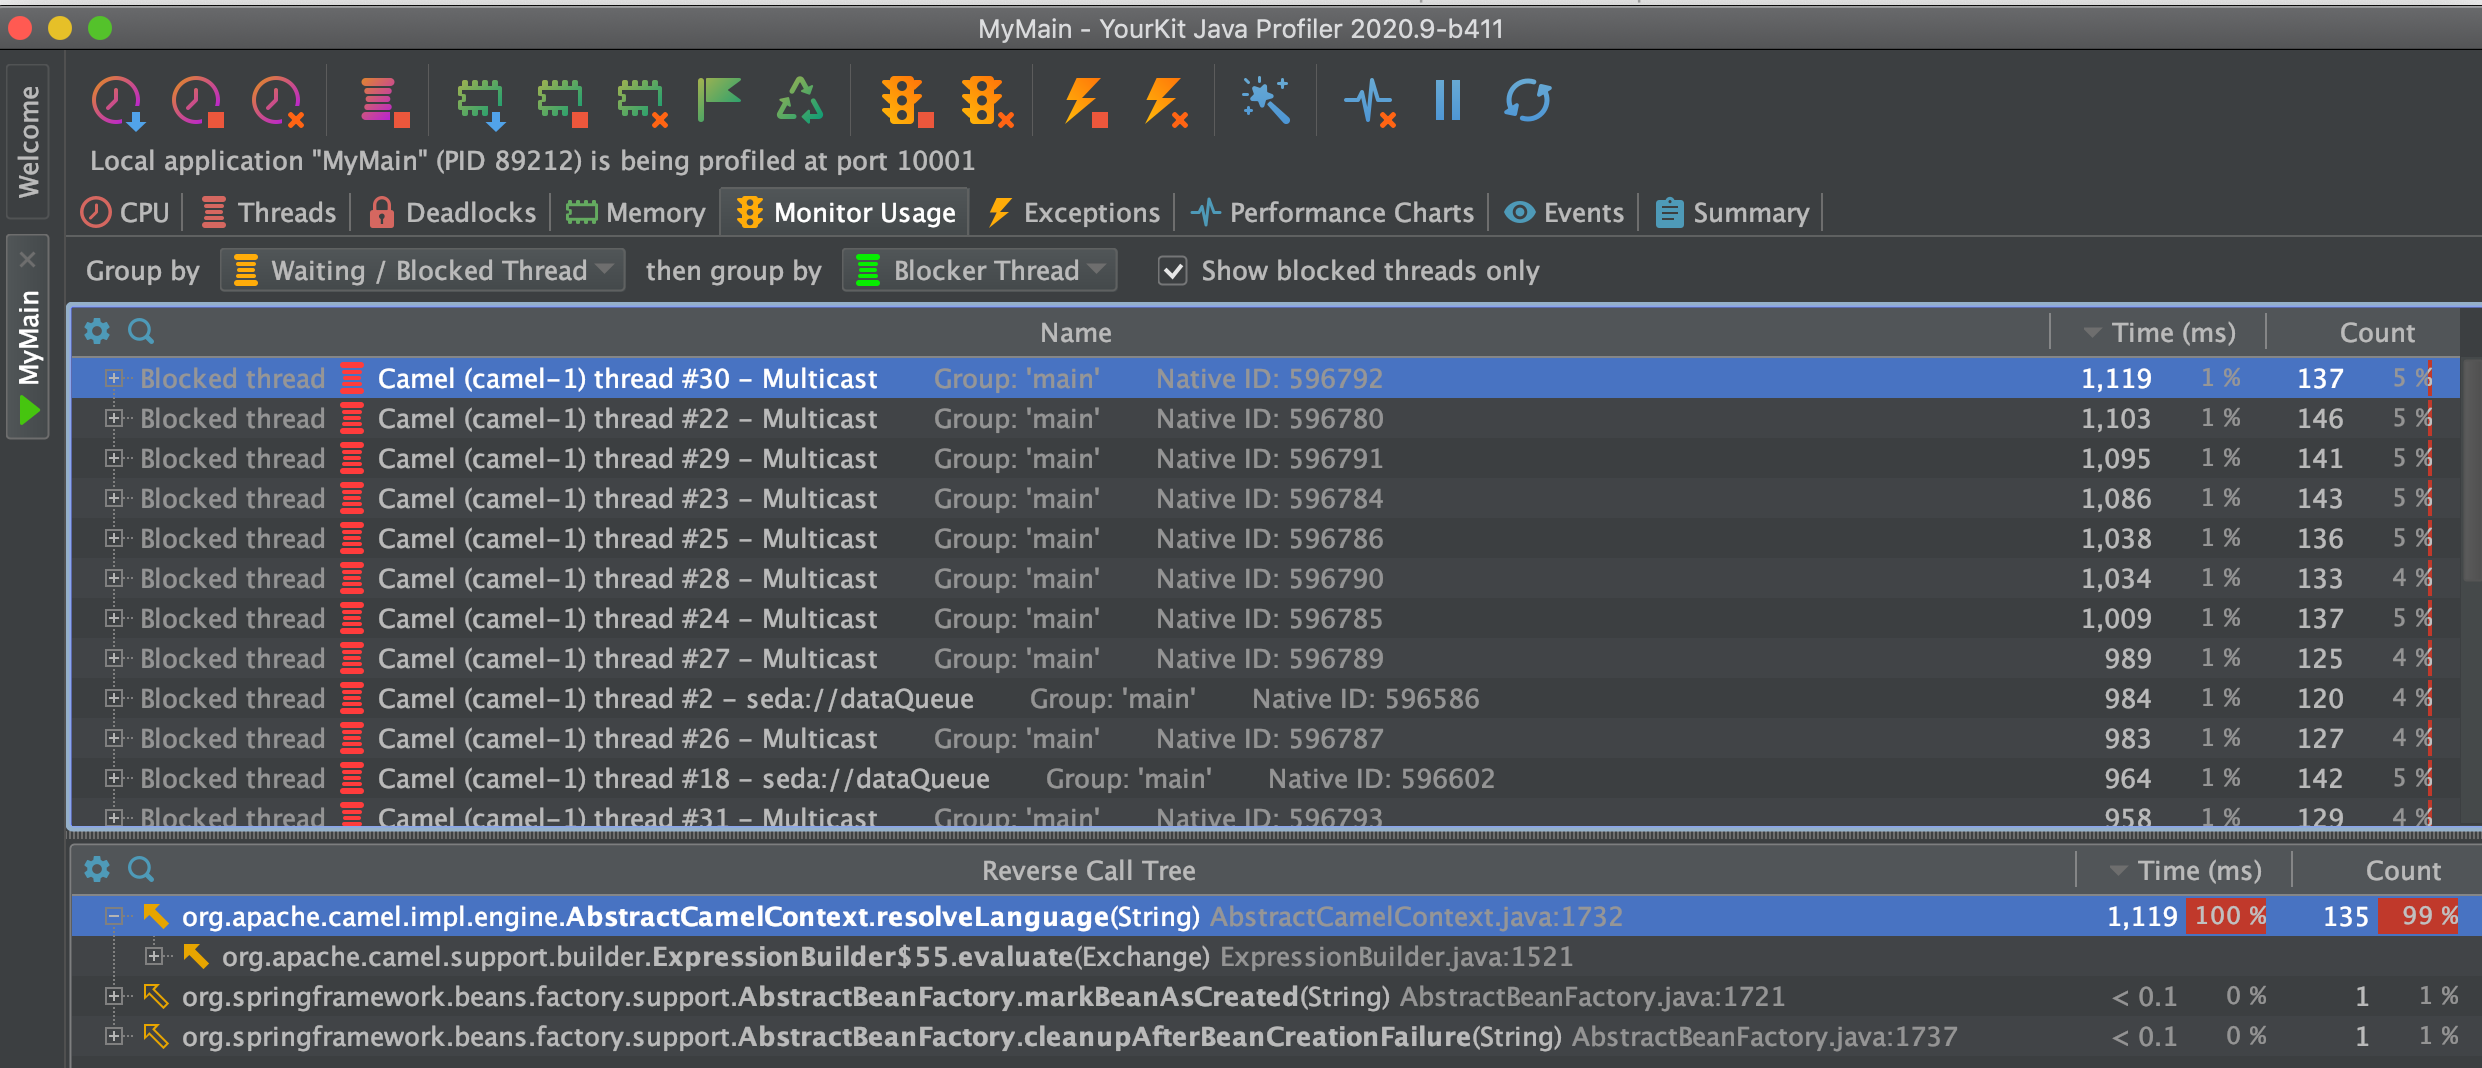The width and height of the screenshot is (2482, 1068).
Task: Open the Welcome side tab
Action: [28, 141]
